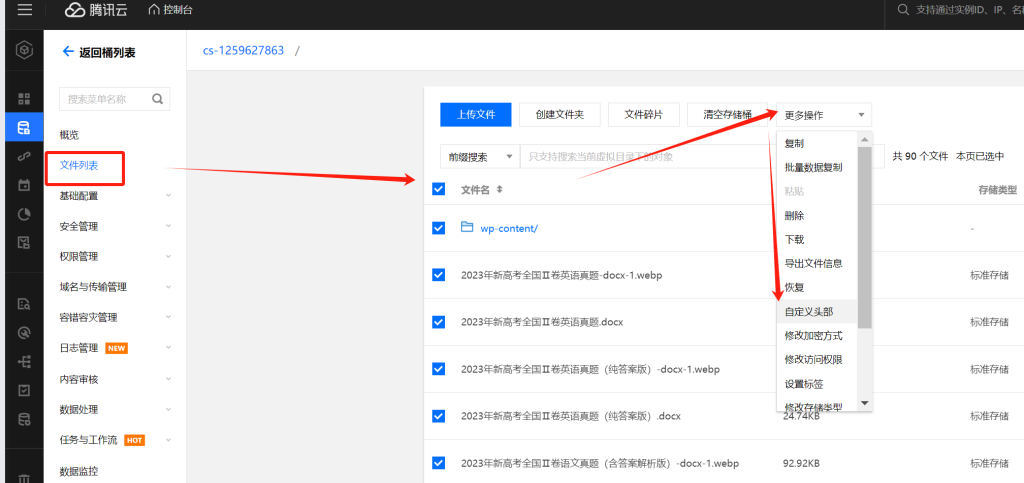1024x483 pixels.
Task: Click the sort arrows next to 文件名
Action: [x=500, y=189]
